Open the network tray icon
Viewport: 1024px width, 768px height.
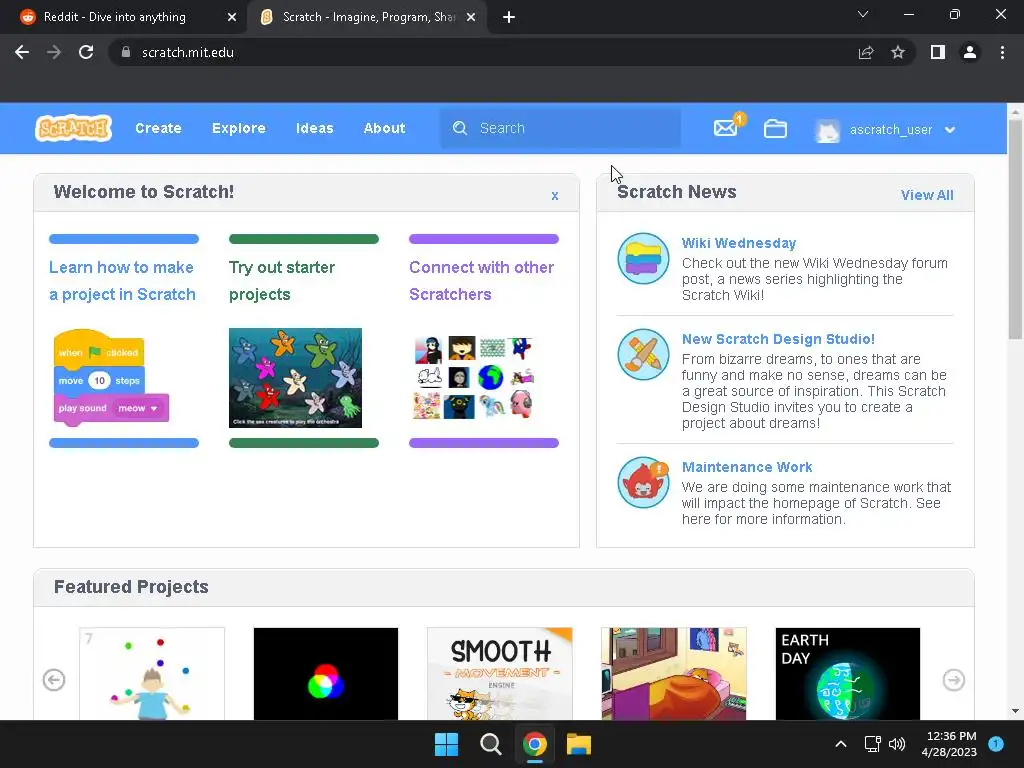coord(872,744)
